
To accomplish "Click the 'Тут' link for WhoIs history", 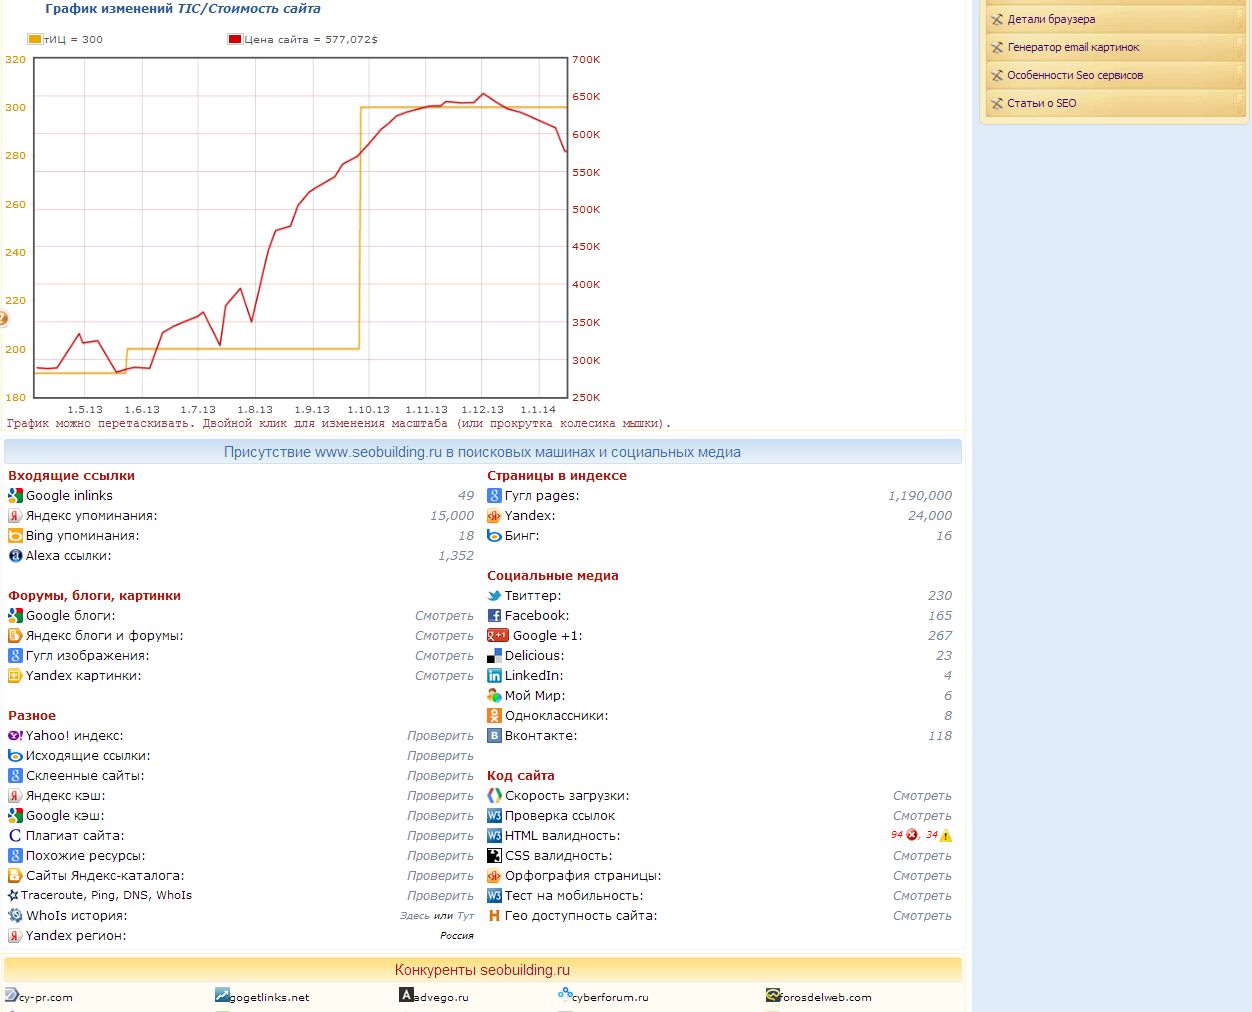I will click(466, 916).
